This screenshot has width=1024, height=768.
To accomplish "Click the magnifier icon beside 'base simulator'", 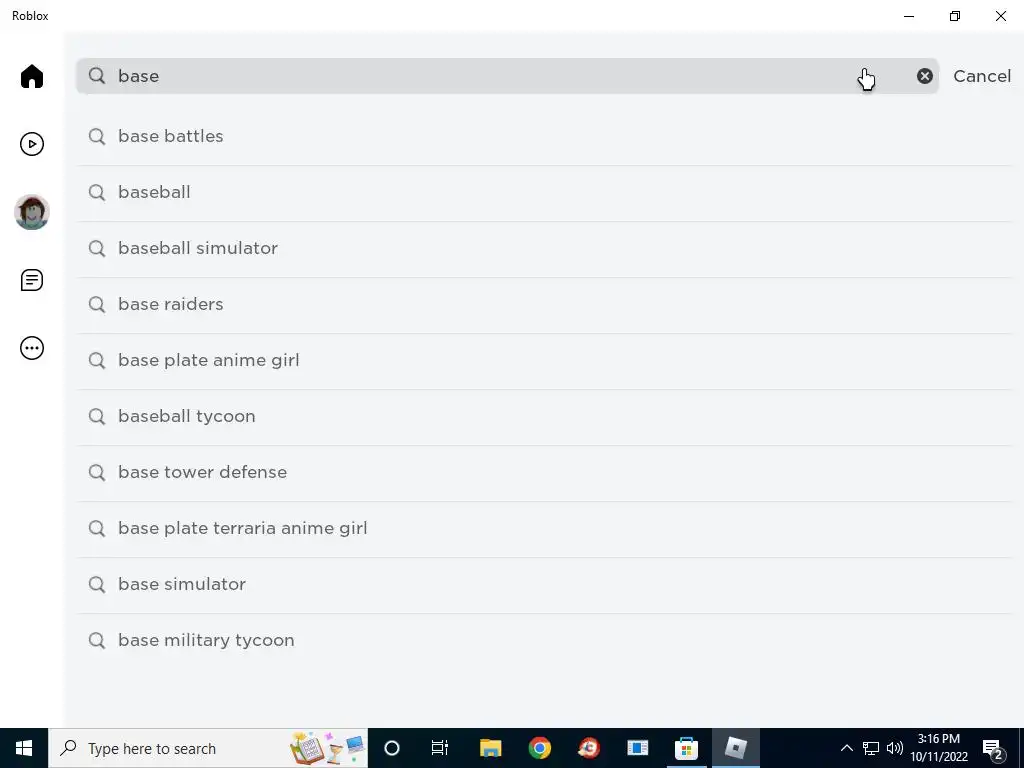I will (x=97, y=584).
